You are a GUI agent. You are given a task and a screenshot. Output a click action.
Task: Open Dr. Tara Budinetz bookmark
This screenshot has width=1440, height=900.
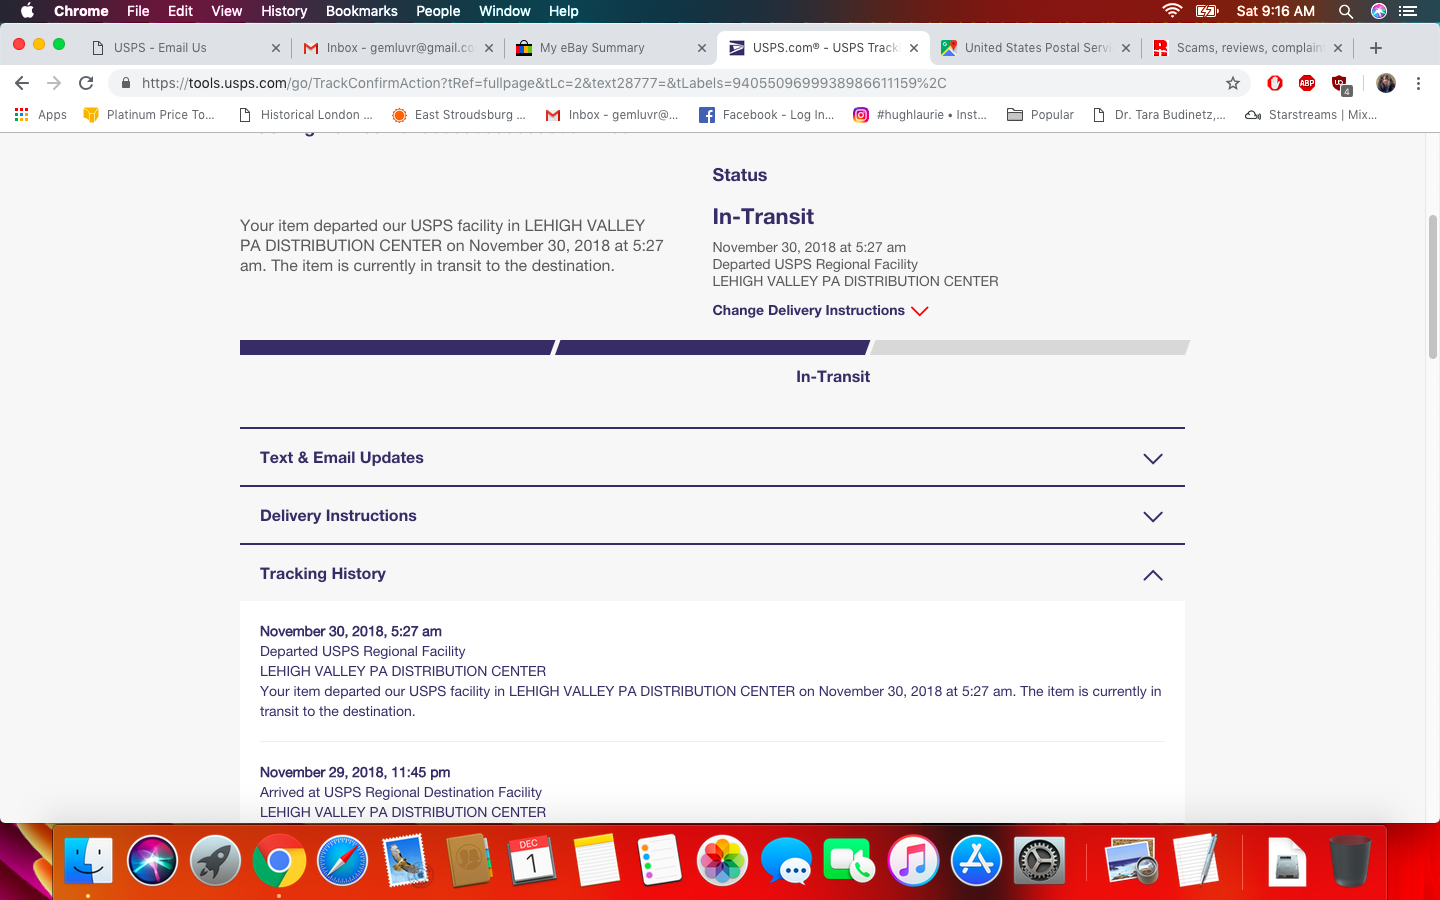coord(1160,115)
